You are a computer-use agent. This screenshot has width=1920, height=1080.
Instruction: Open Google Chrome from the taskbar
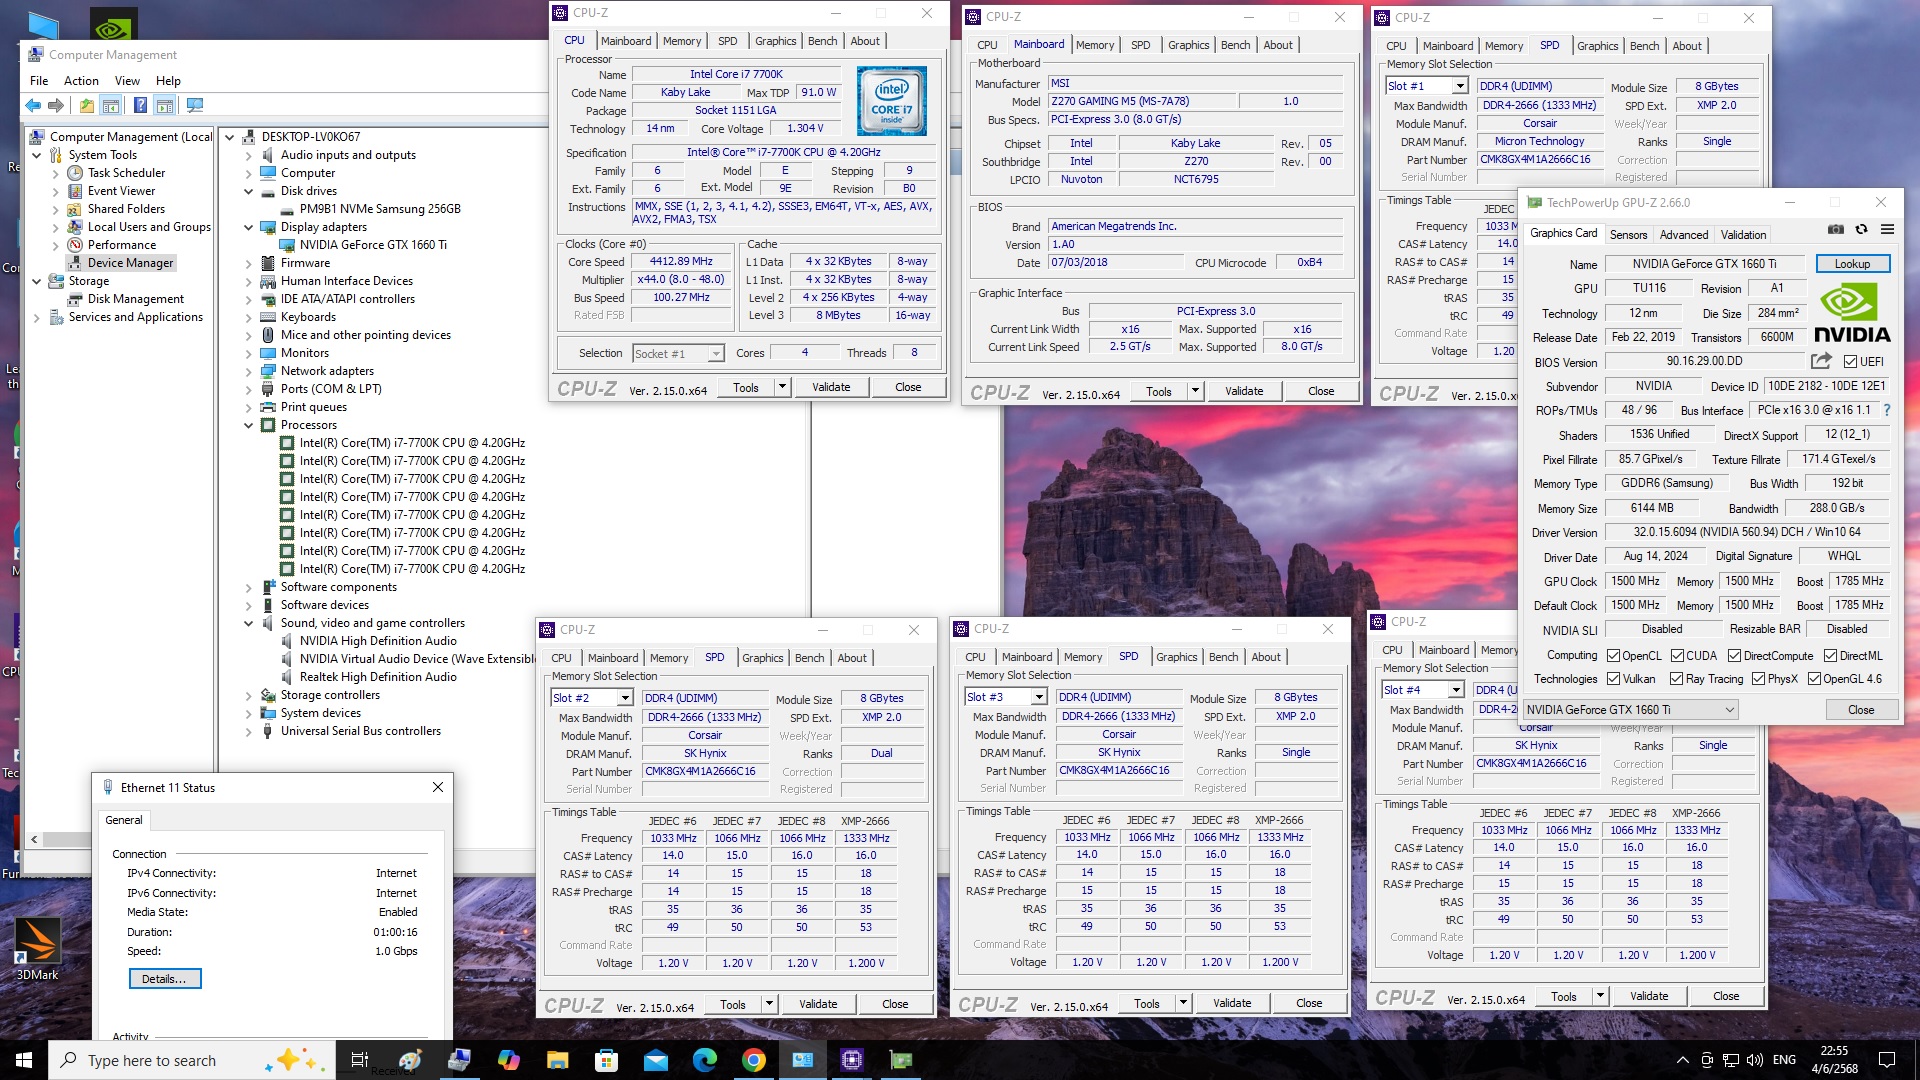(754, 1060)
